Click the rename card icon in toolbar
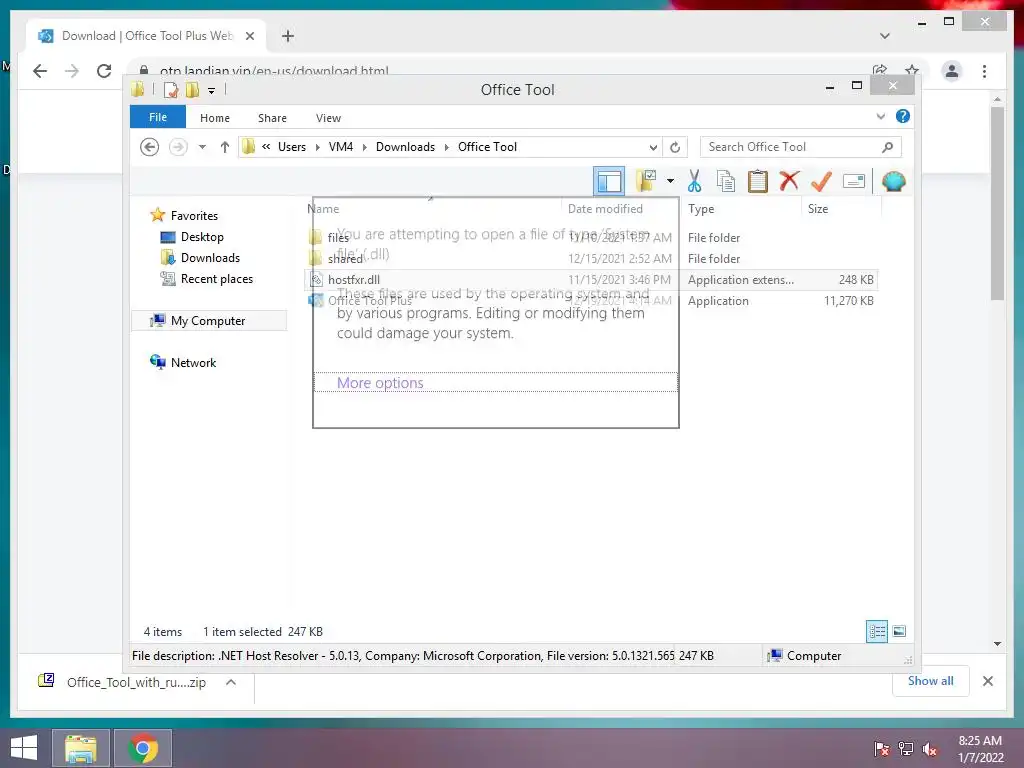The width and height of the screenshot is (1024, 768). point(854,181)
